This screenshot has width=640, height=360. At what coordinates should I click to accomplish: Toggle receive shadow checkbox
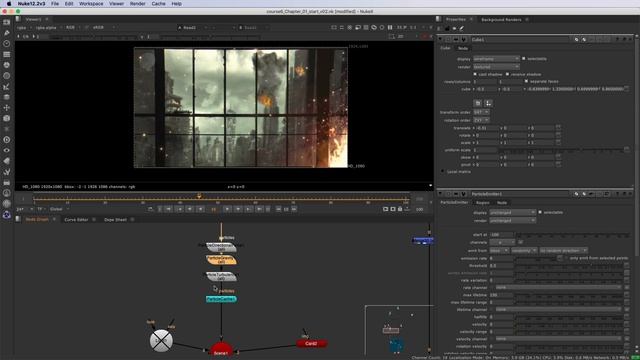[507, 74]
